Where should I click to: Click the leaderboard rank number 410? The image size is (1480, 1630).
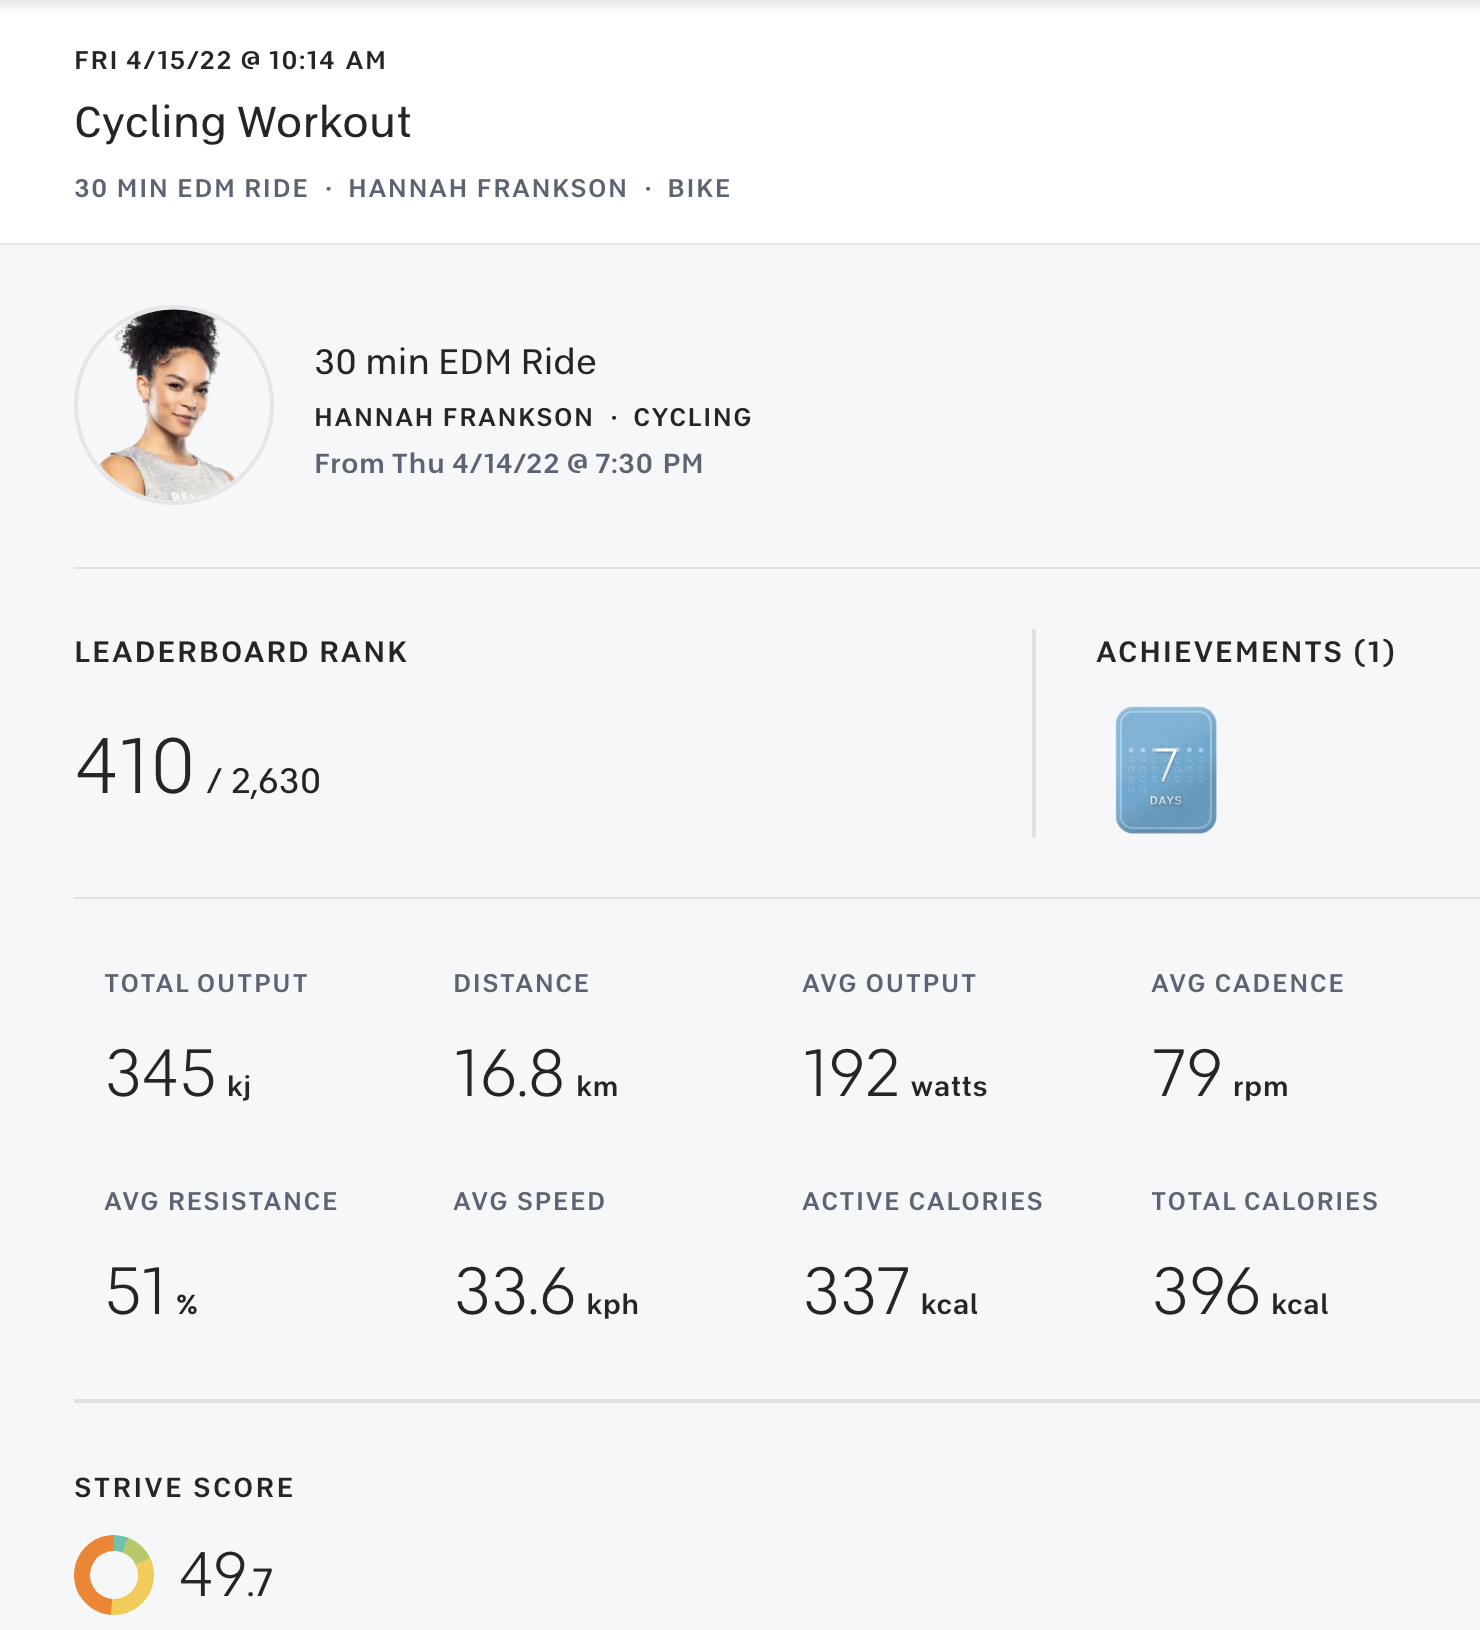tap(135, 767)
